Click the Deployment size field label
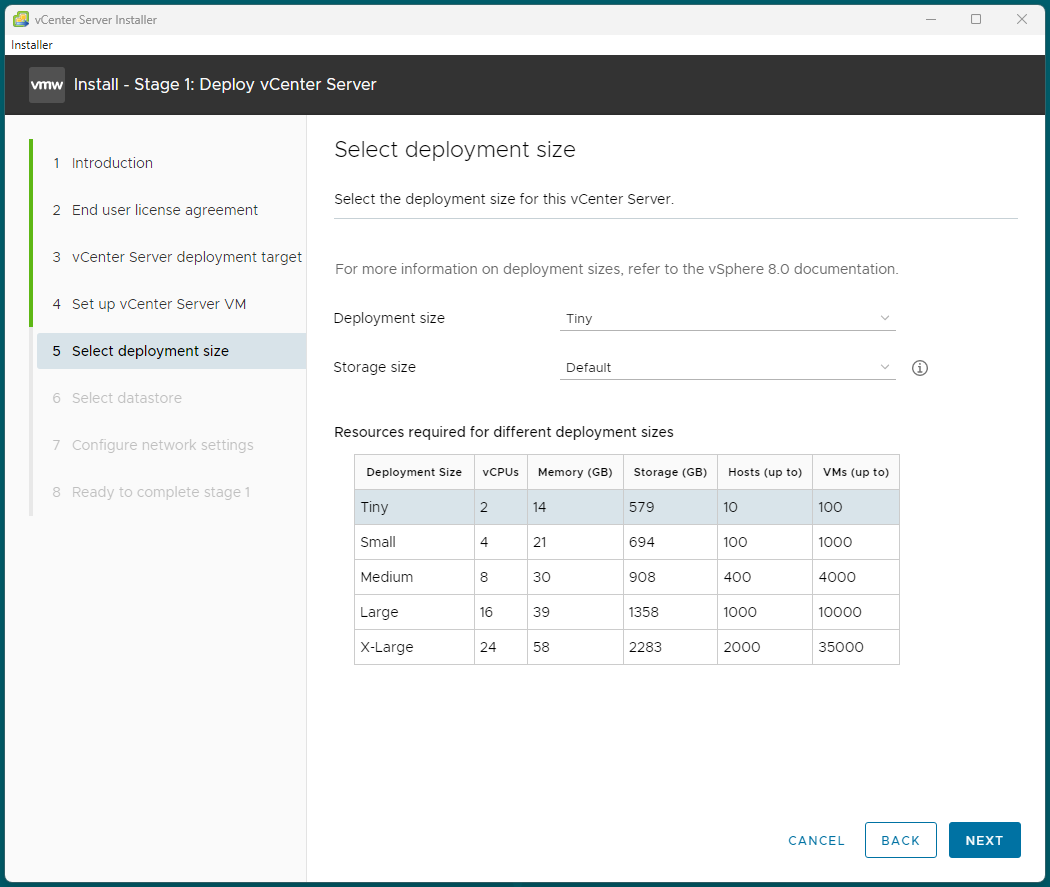 (x=389, y=318)
